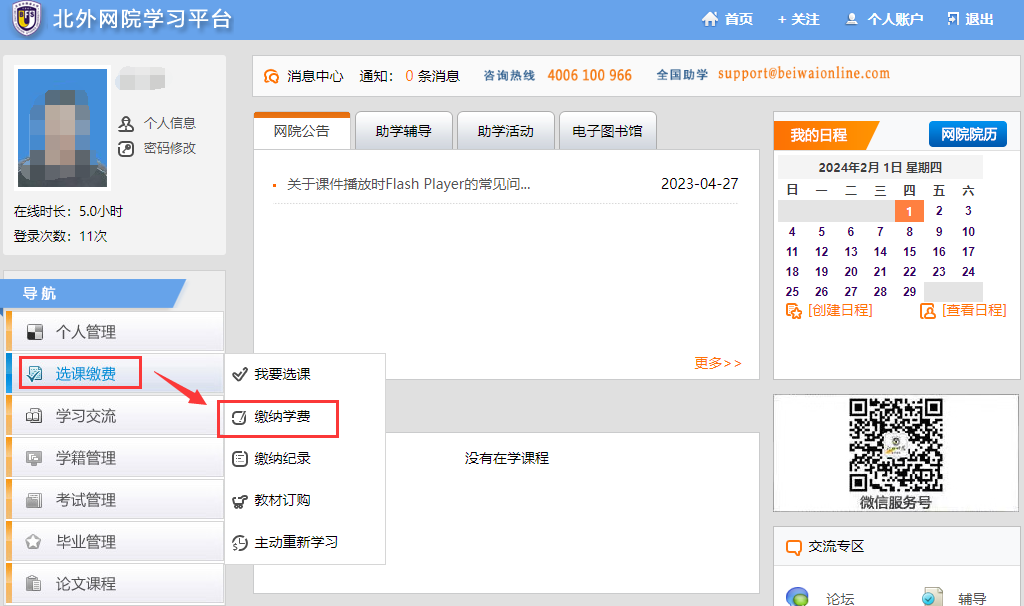Click the home icon beside 首页

tap(711, 19)
